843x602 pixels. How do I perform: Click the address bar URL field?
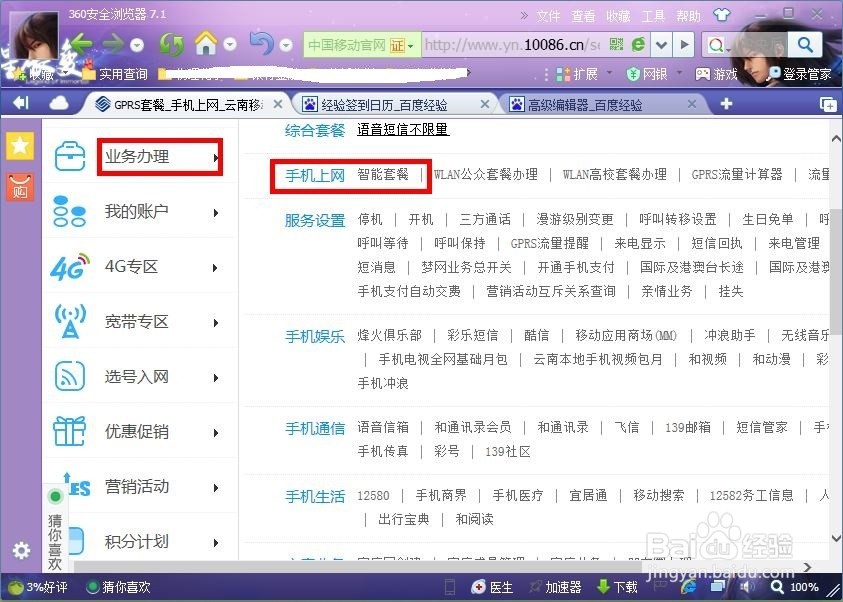coord(513,45)
